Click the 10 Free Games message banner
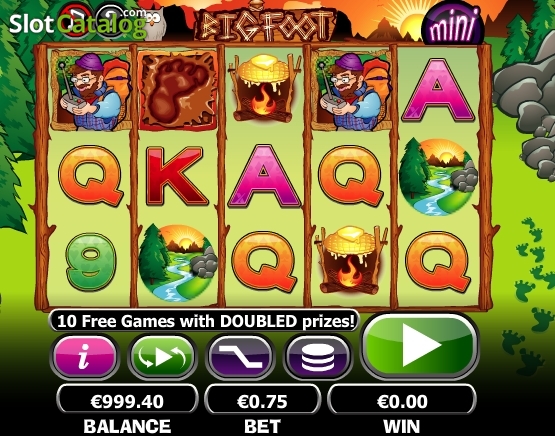Viewport: 555px width, 436px height. pos(205,321)
